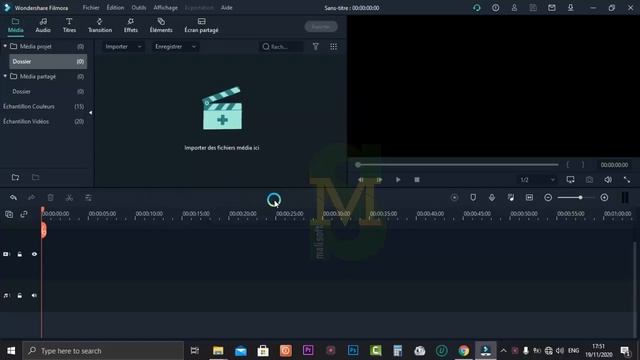The width and height of the screenshot is (640, 360).
Task: Click the preview volume speaker icon
Action: (x=608, y=180)
